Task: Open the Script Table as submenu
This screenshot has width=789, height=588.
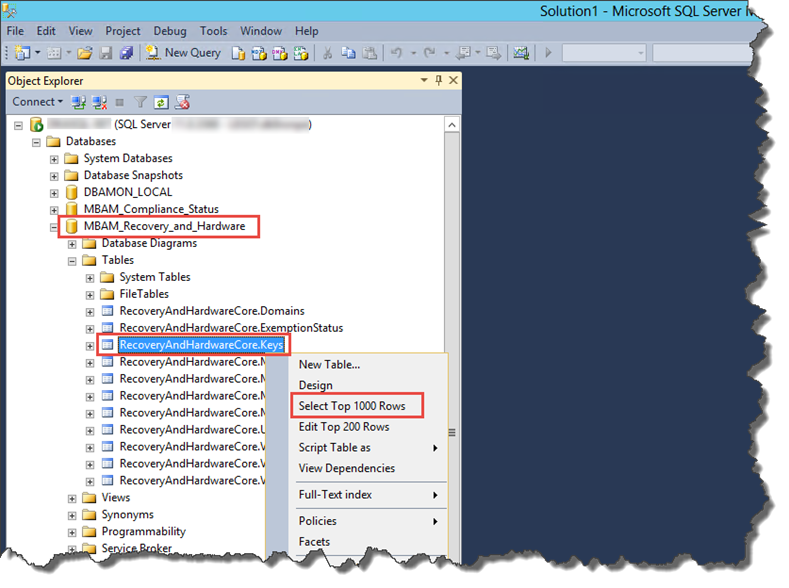Action: (368, 448)
